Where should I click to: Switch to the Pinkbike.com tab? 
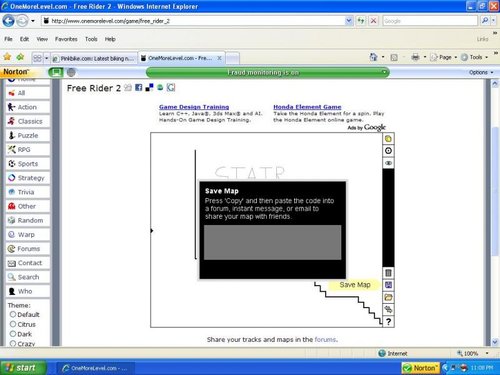pyautogui.click(x=94, y=58)
